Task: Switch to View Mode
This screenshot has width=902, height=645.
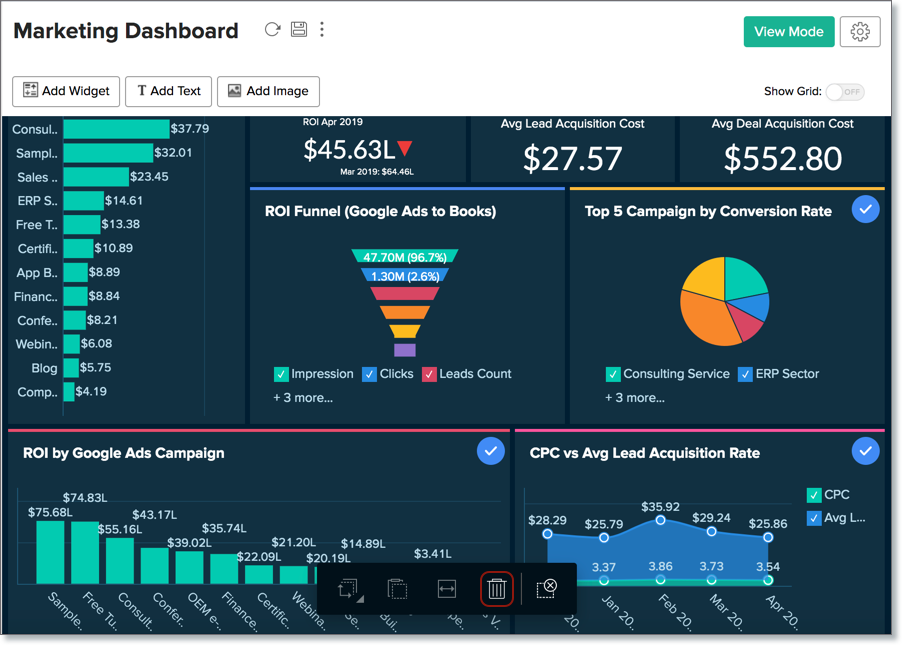Action: pyautogui.click(x=789, y=31)
